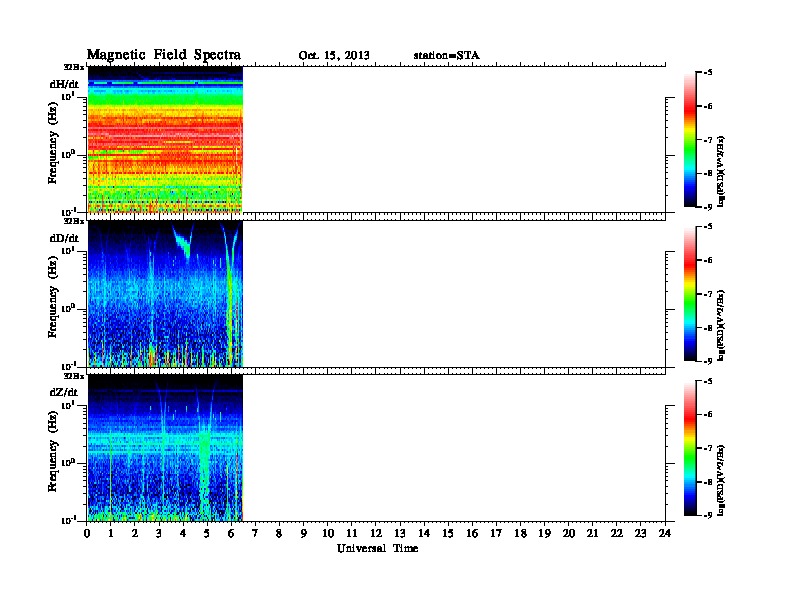The width and height of the screenshot is (792, 612).
Task: Click hour tick label "8" on time axis
Action: [279, 534]
